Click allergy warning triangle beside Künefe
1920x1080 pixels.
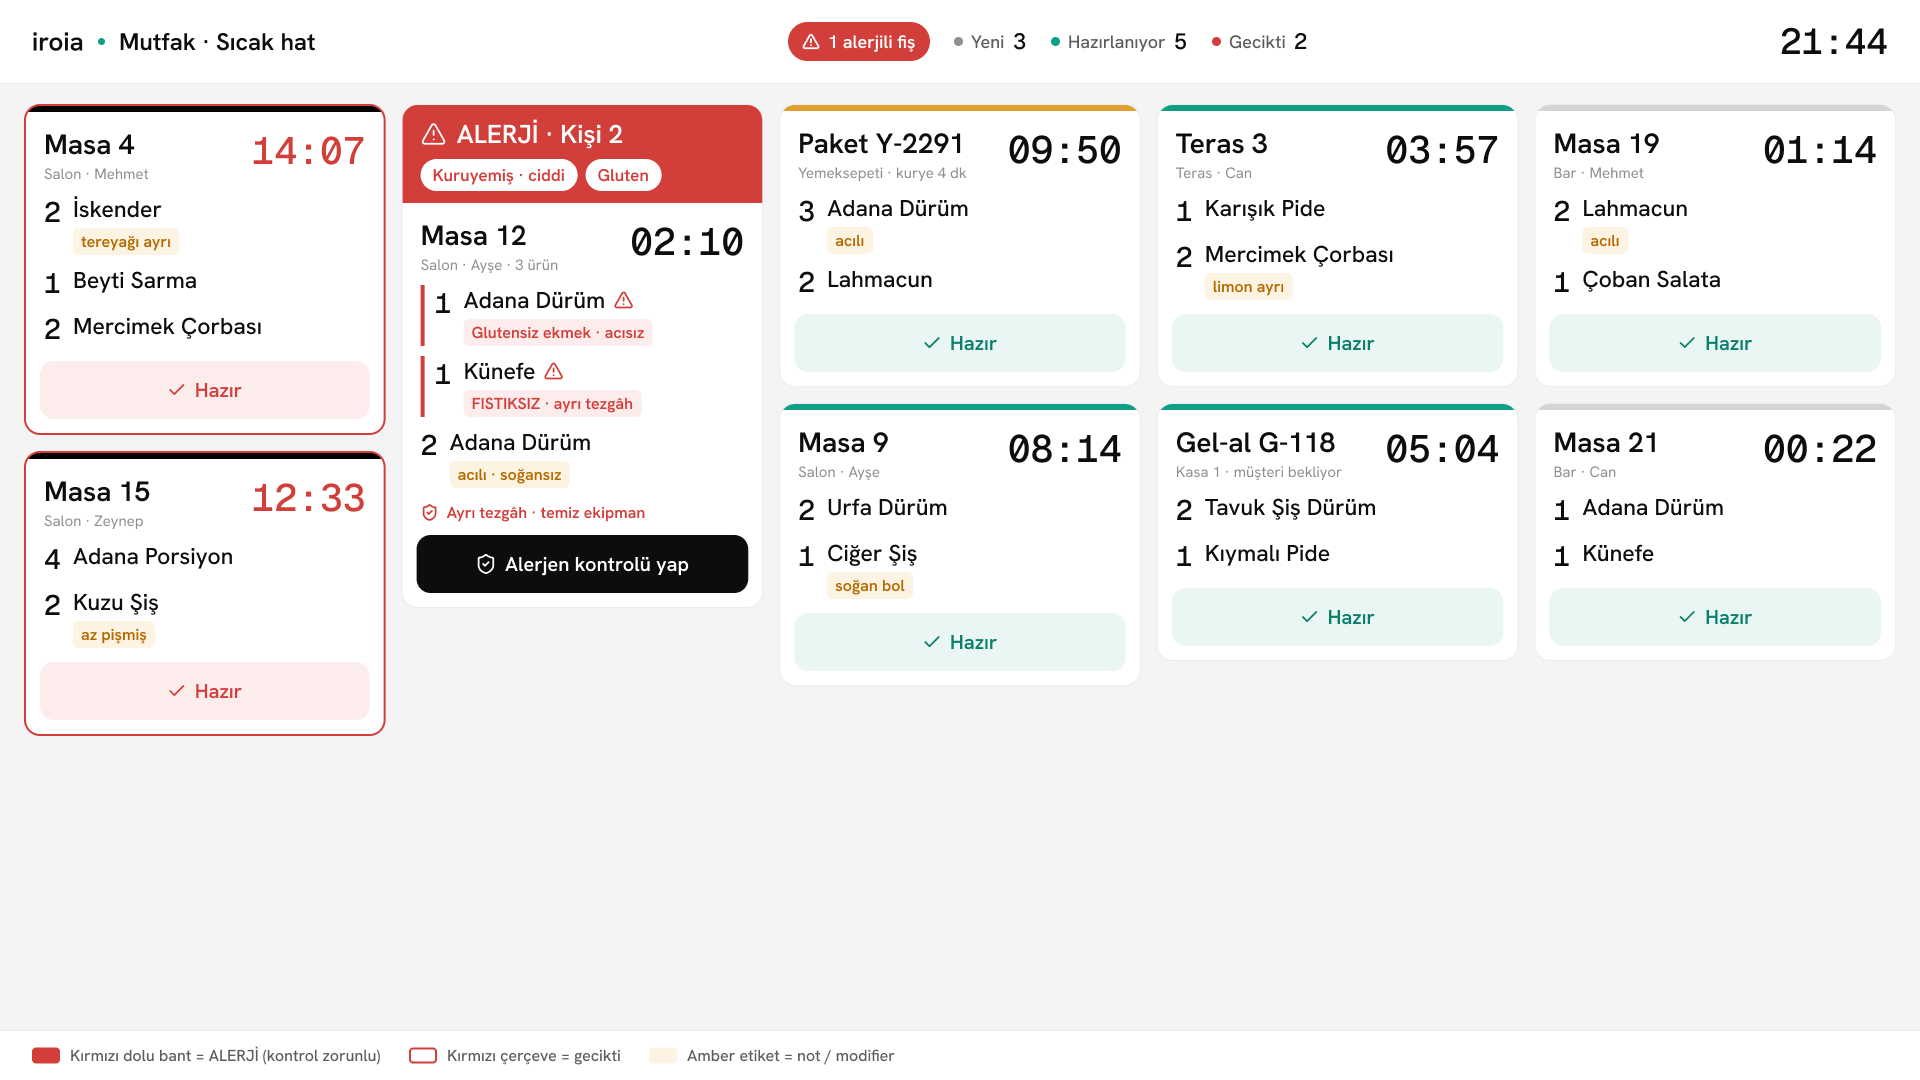(554, 371)
